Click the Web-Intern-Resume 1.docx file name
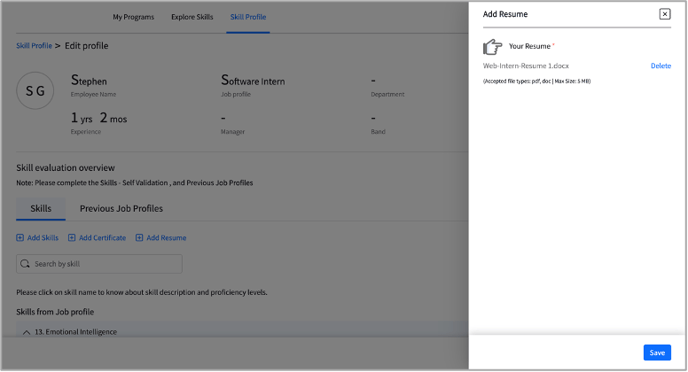Screen dimensions: 688x372 (526, 66)
